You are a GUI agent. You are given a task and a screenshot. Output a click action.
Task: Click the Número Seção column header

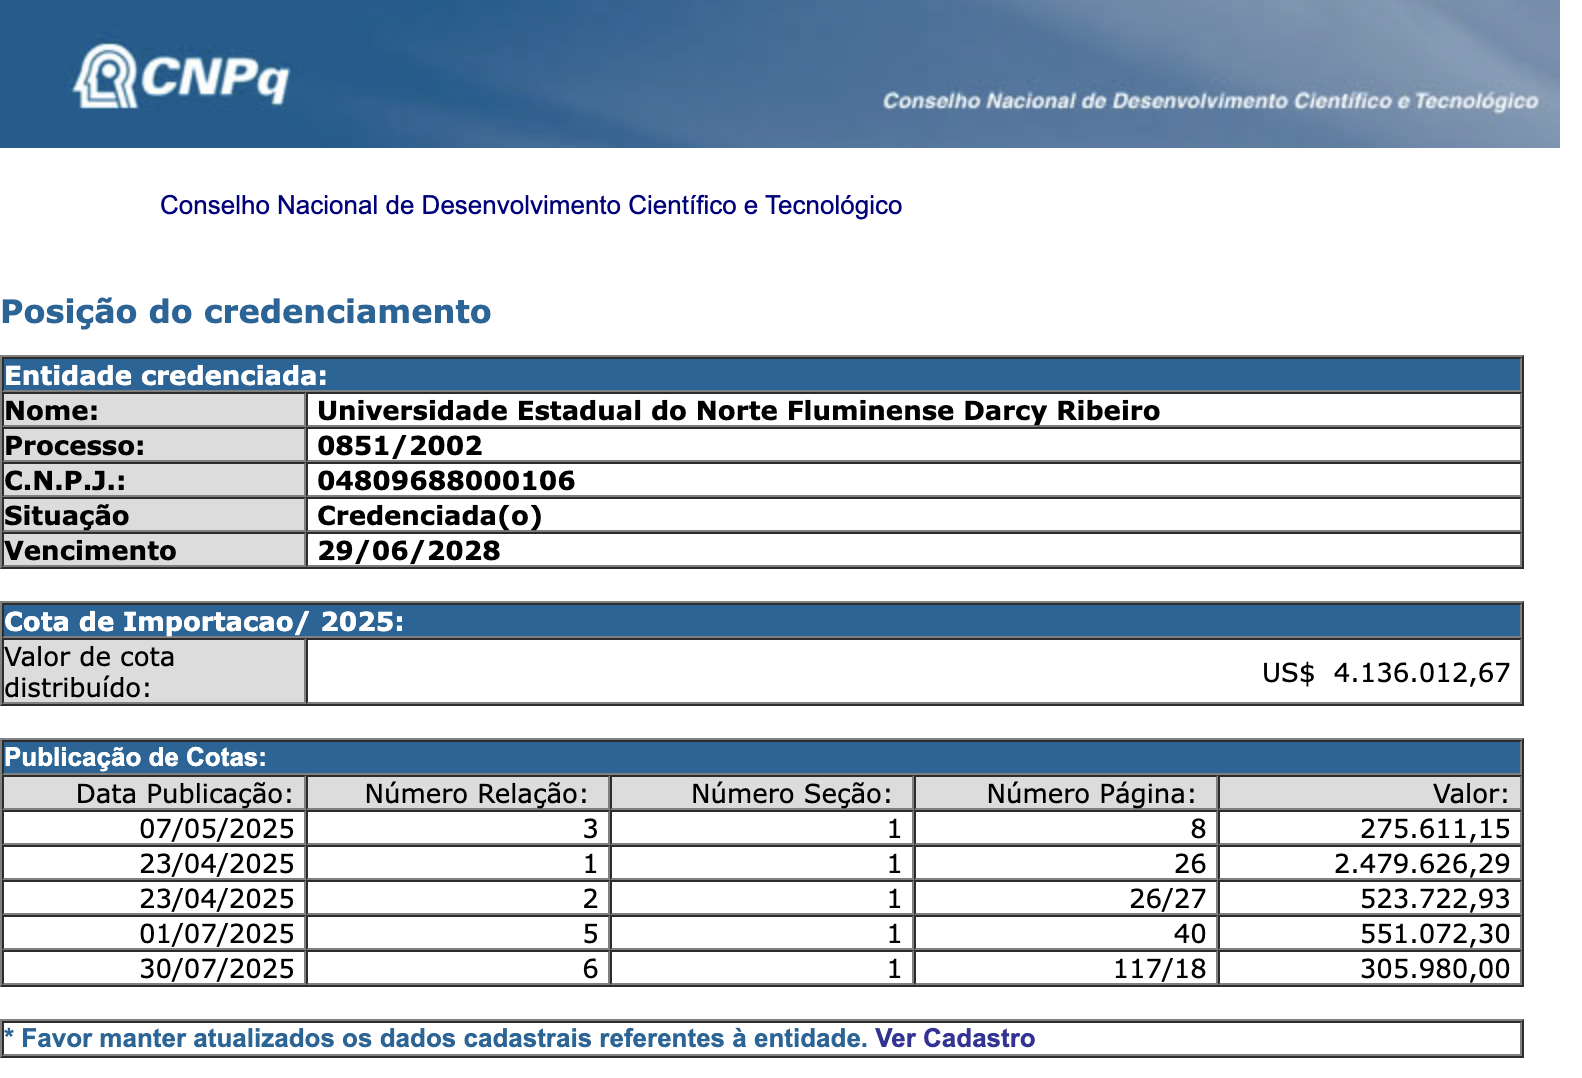coord(791,794)
